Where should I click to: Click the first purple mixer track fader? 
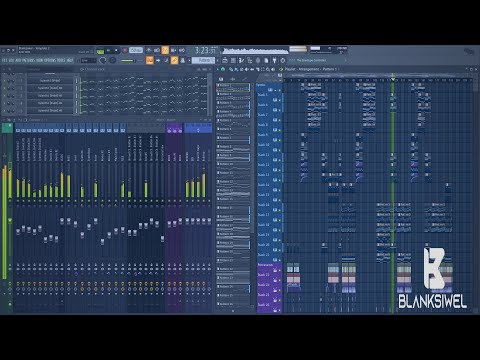tap(169, 224)
